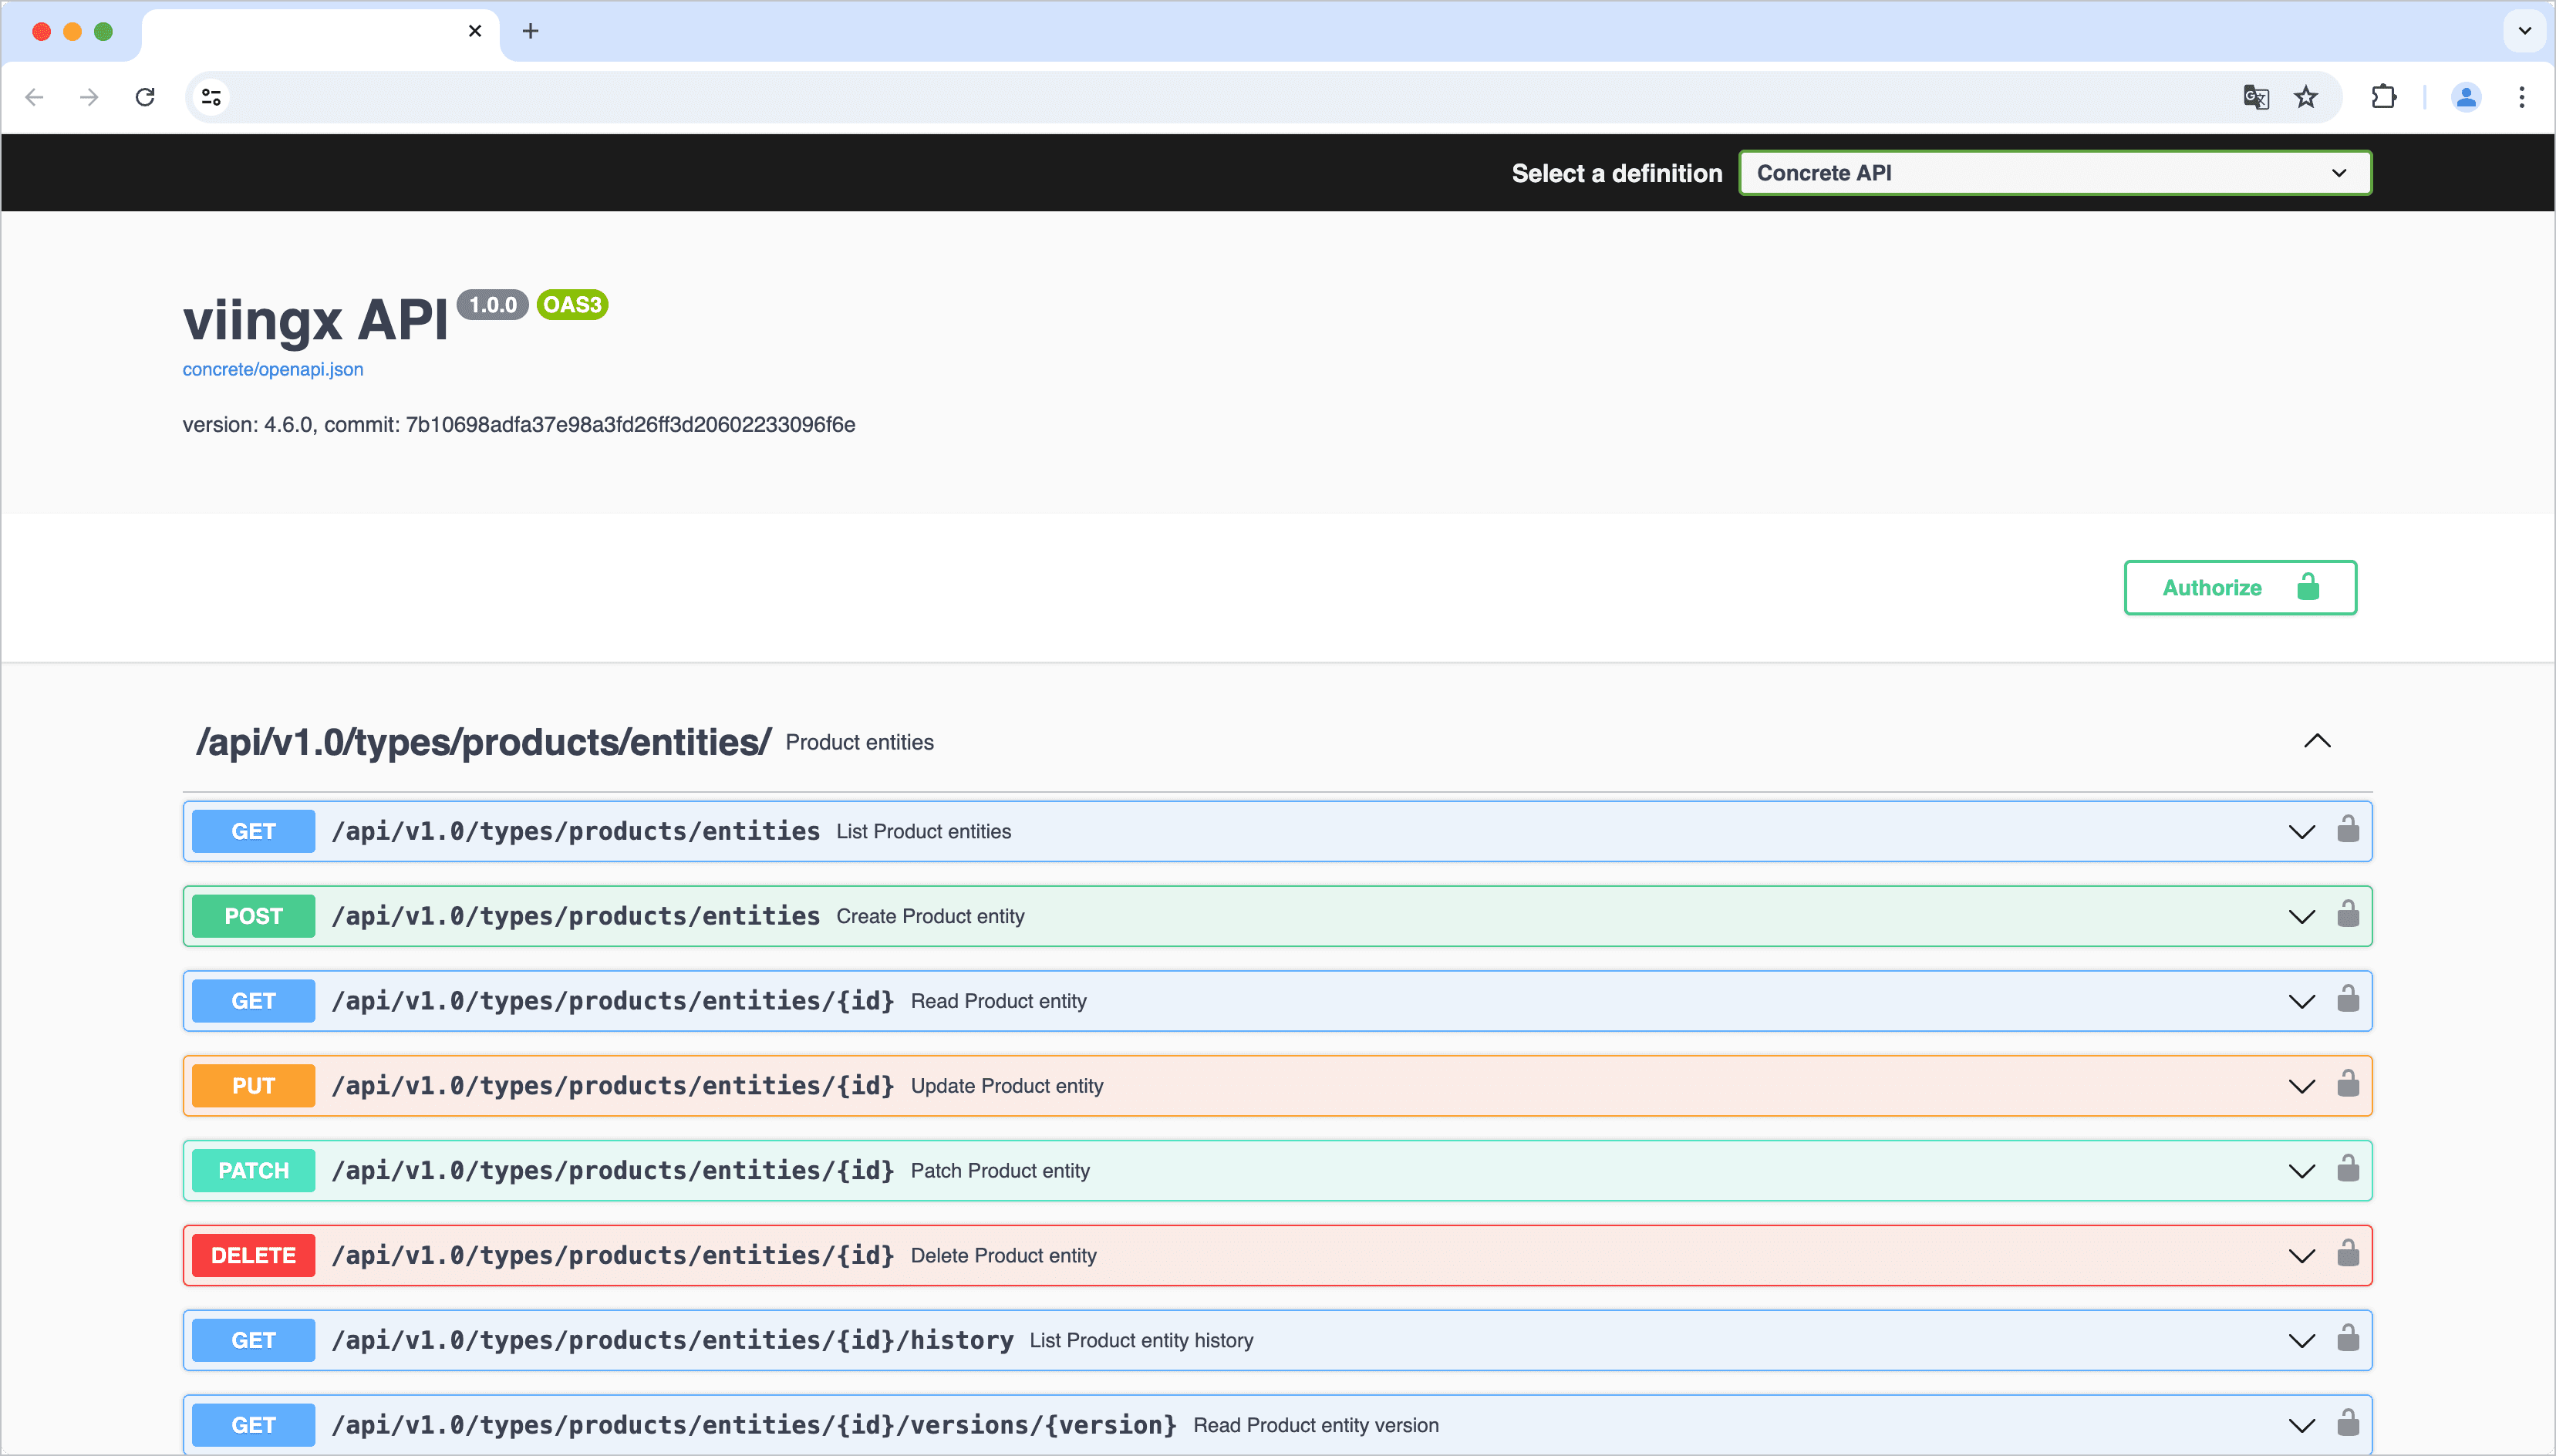Click the Google Translate icon in address bar
This screenshot has height=1456, width=2556.
coord(2255,97)
